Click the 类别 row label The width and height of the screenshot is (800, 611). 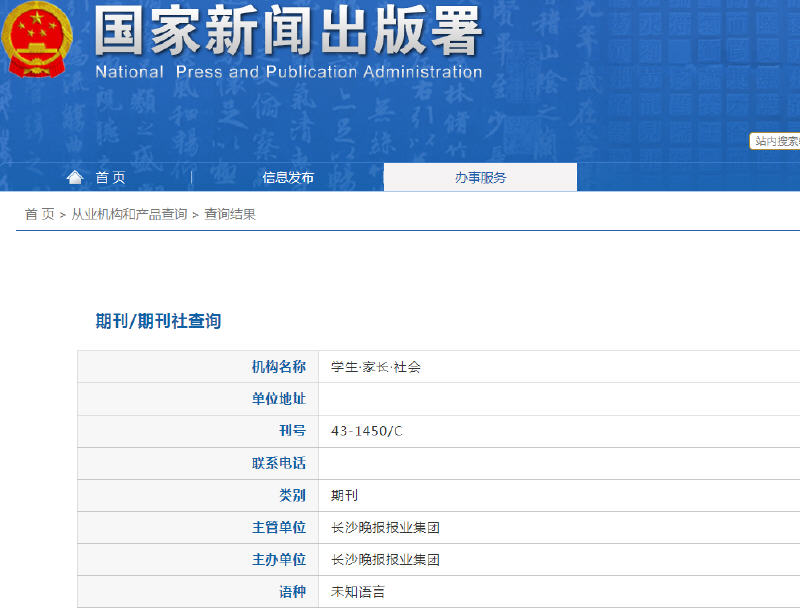(x=292, y=495)
